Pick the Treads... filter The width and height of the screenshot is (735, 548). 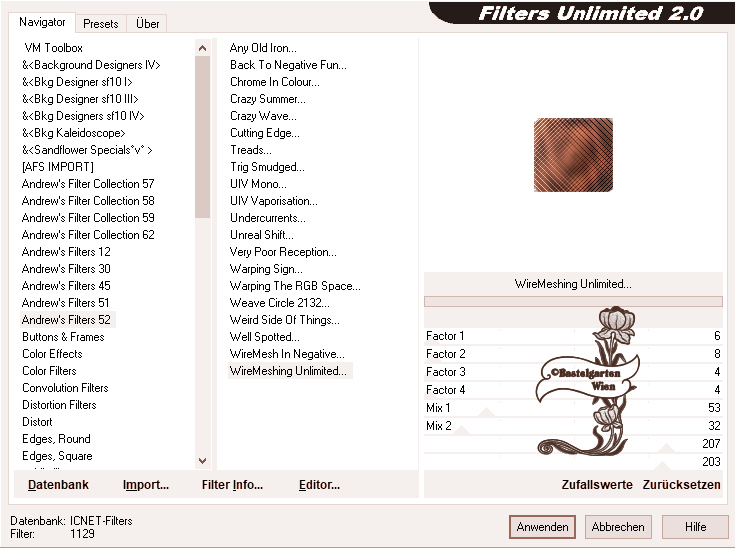(x=251, y=150)
